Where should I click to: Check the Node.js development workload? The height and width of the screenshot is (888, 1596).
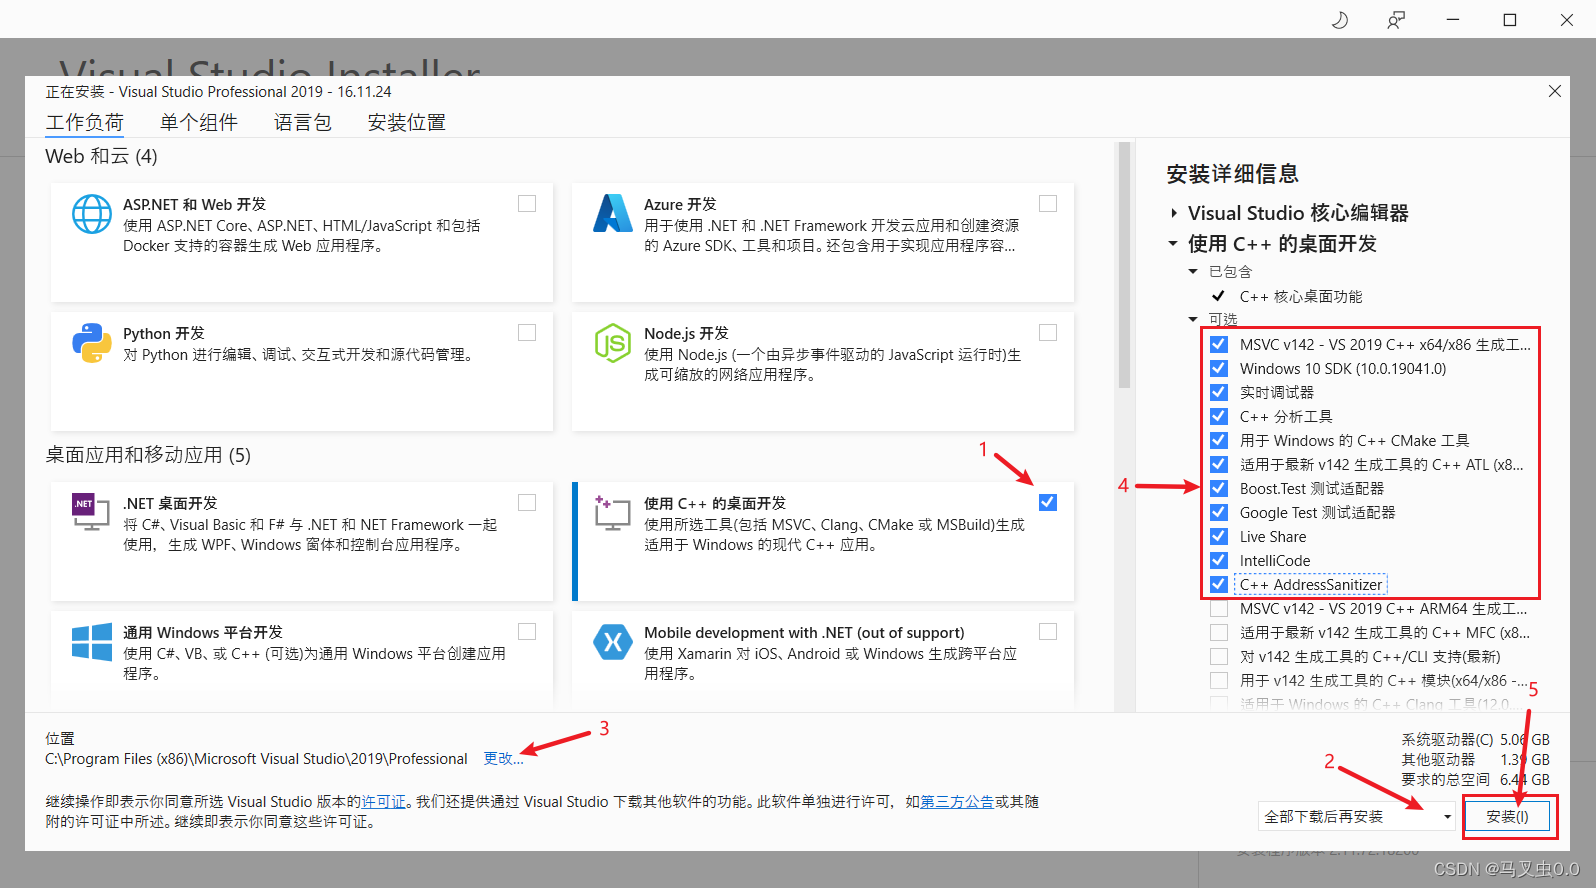click(x=1048, y=332)
